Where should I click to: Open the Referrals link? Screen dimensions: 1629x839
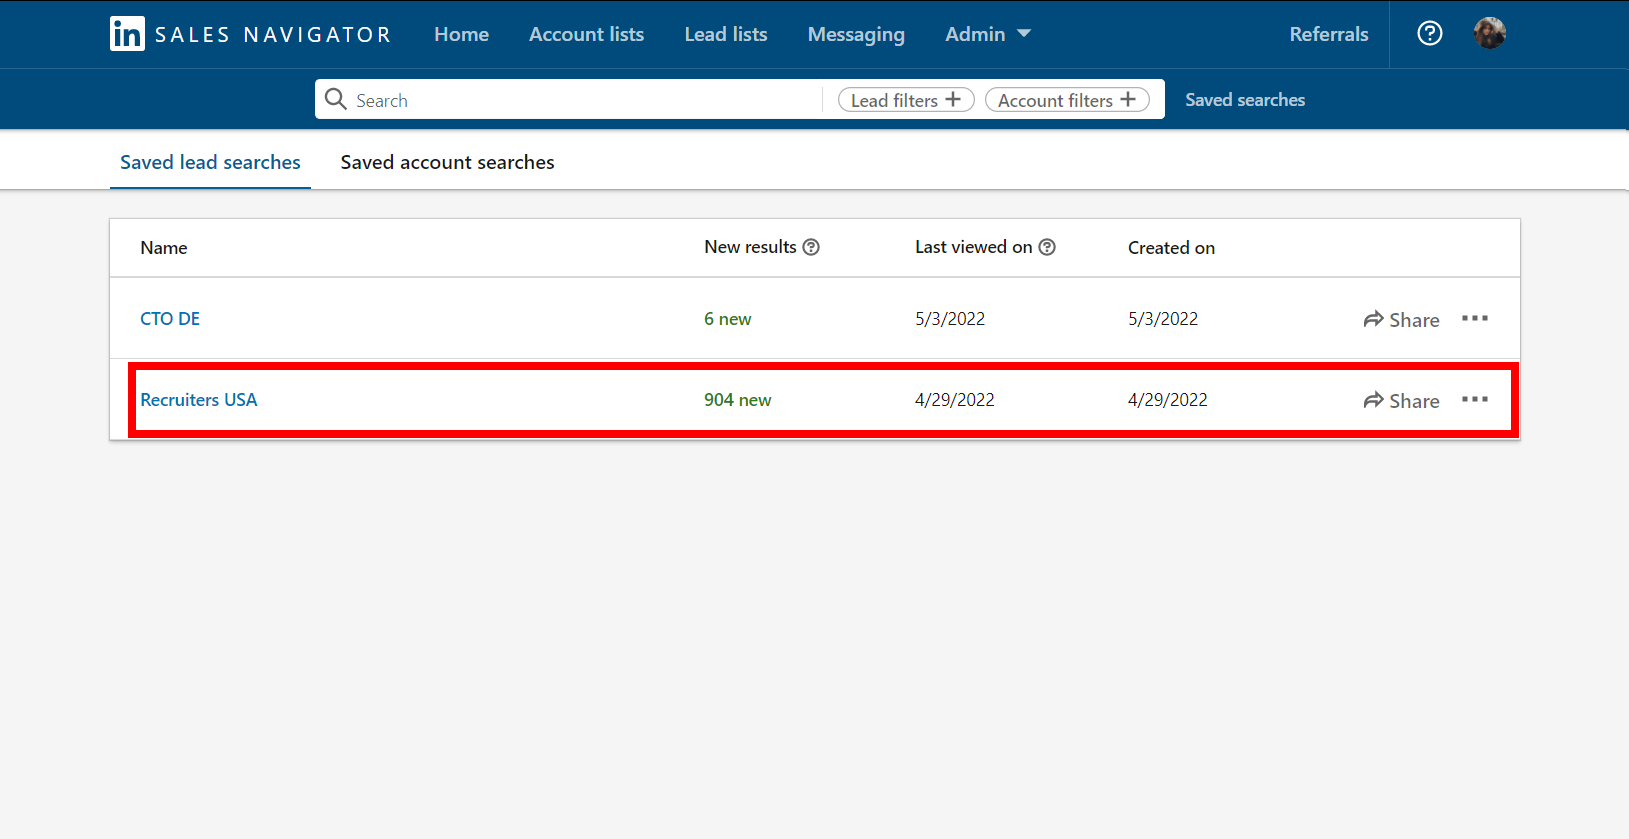click(x=1328, y=34)
